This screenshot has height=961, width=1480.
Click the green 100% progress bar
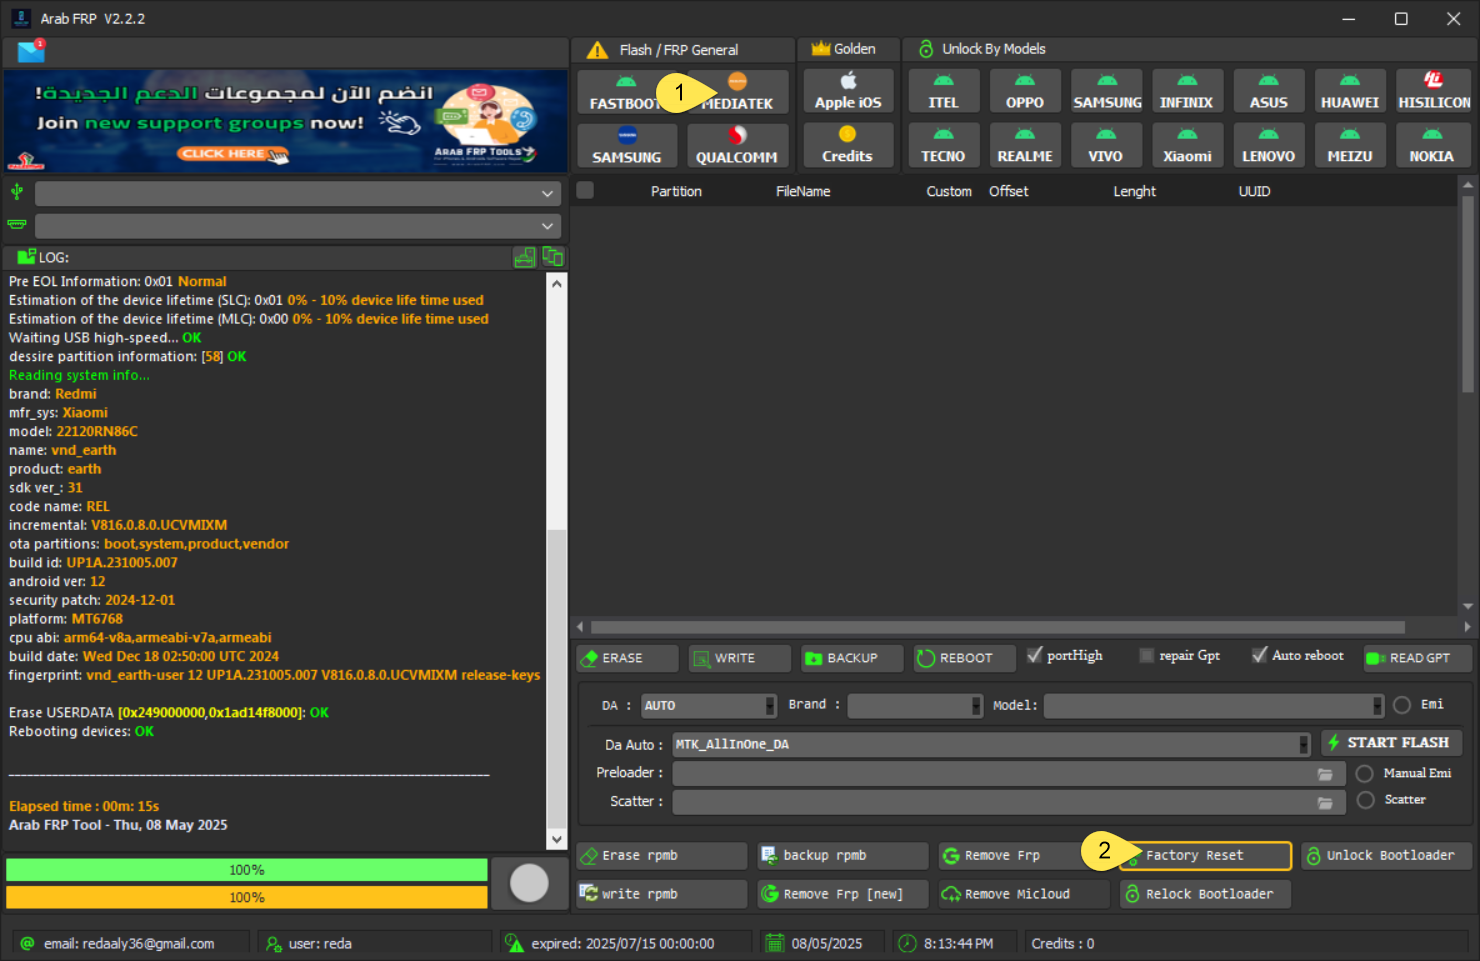[x=247, y=870]
